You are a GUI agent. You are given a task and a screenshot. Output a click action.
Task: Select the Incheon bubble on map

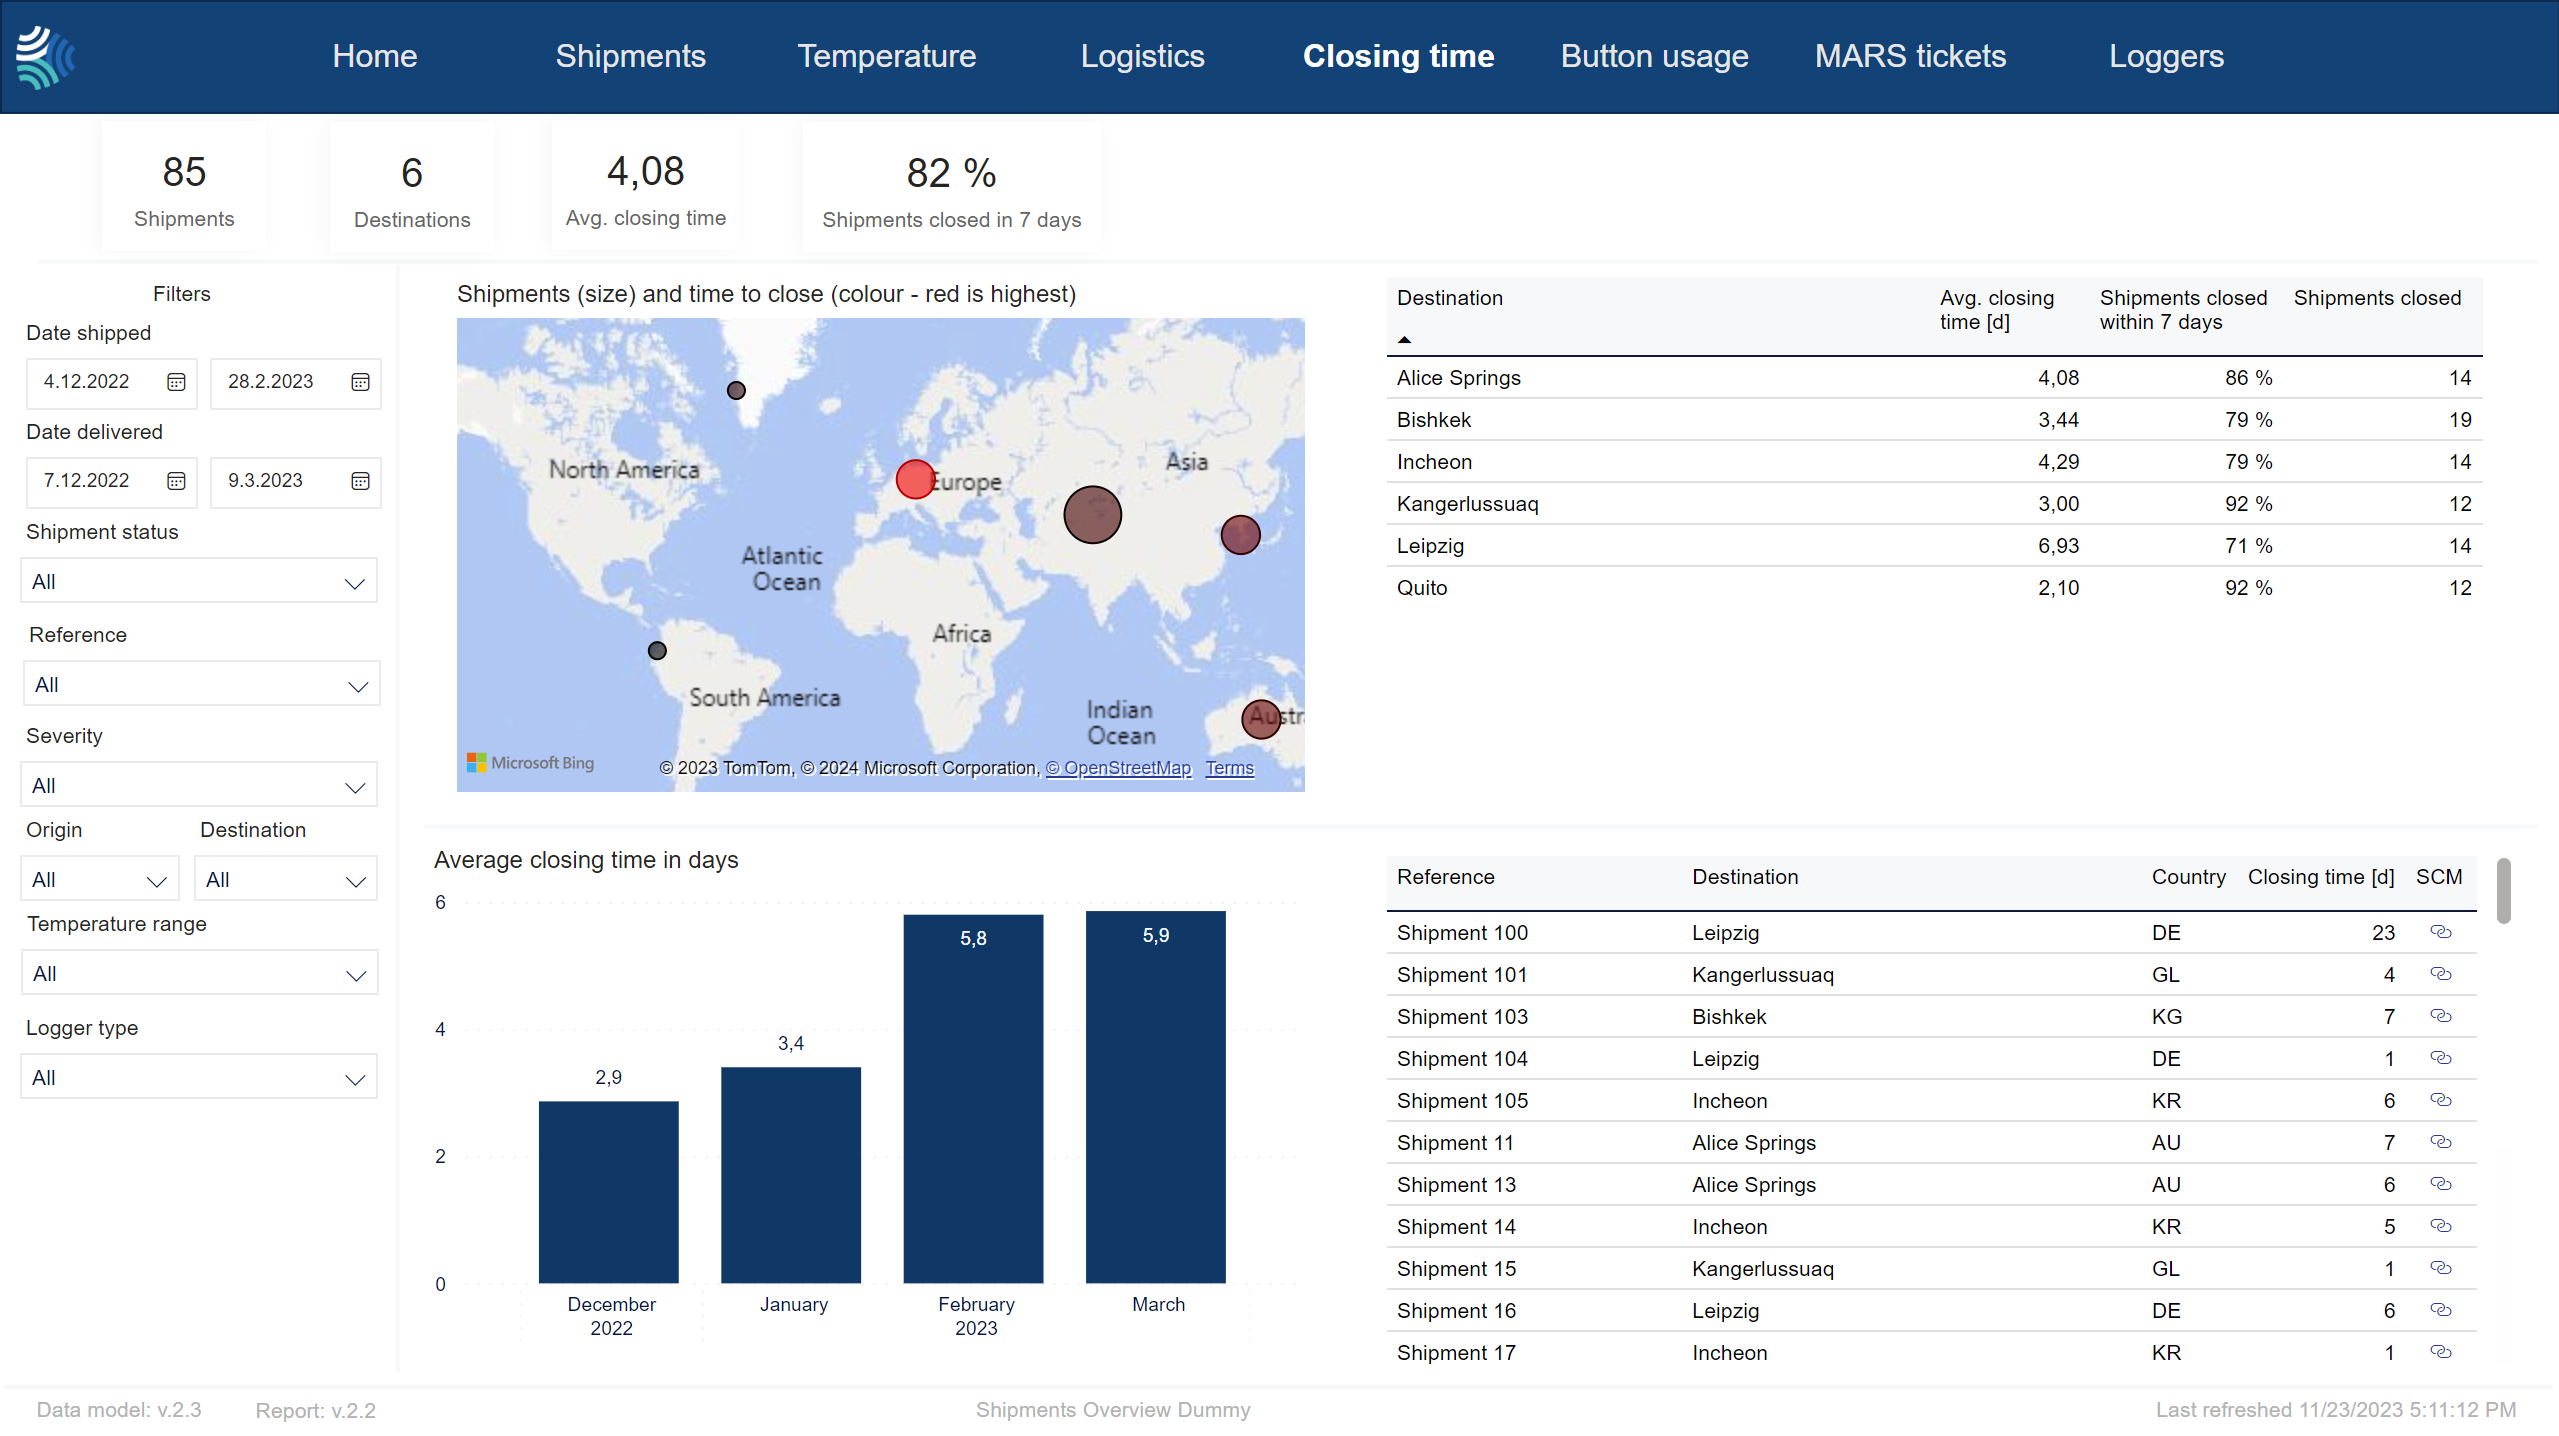[1240, 535]
